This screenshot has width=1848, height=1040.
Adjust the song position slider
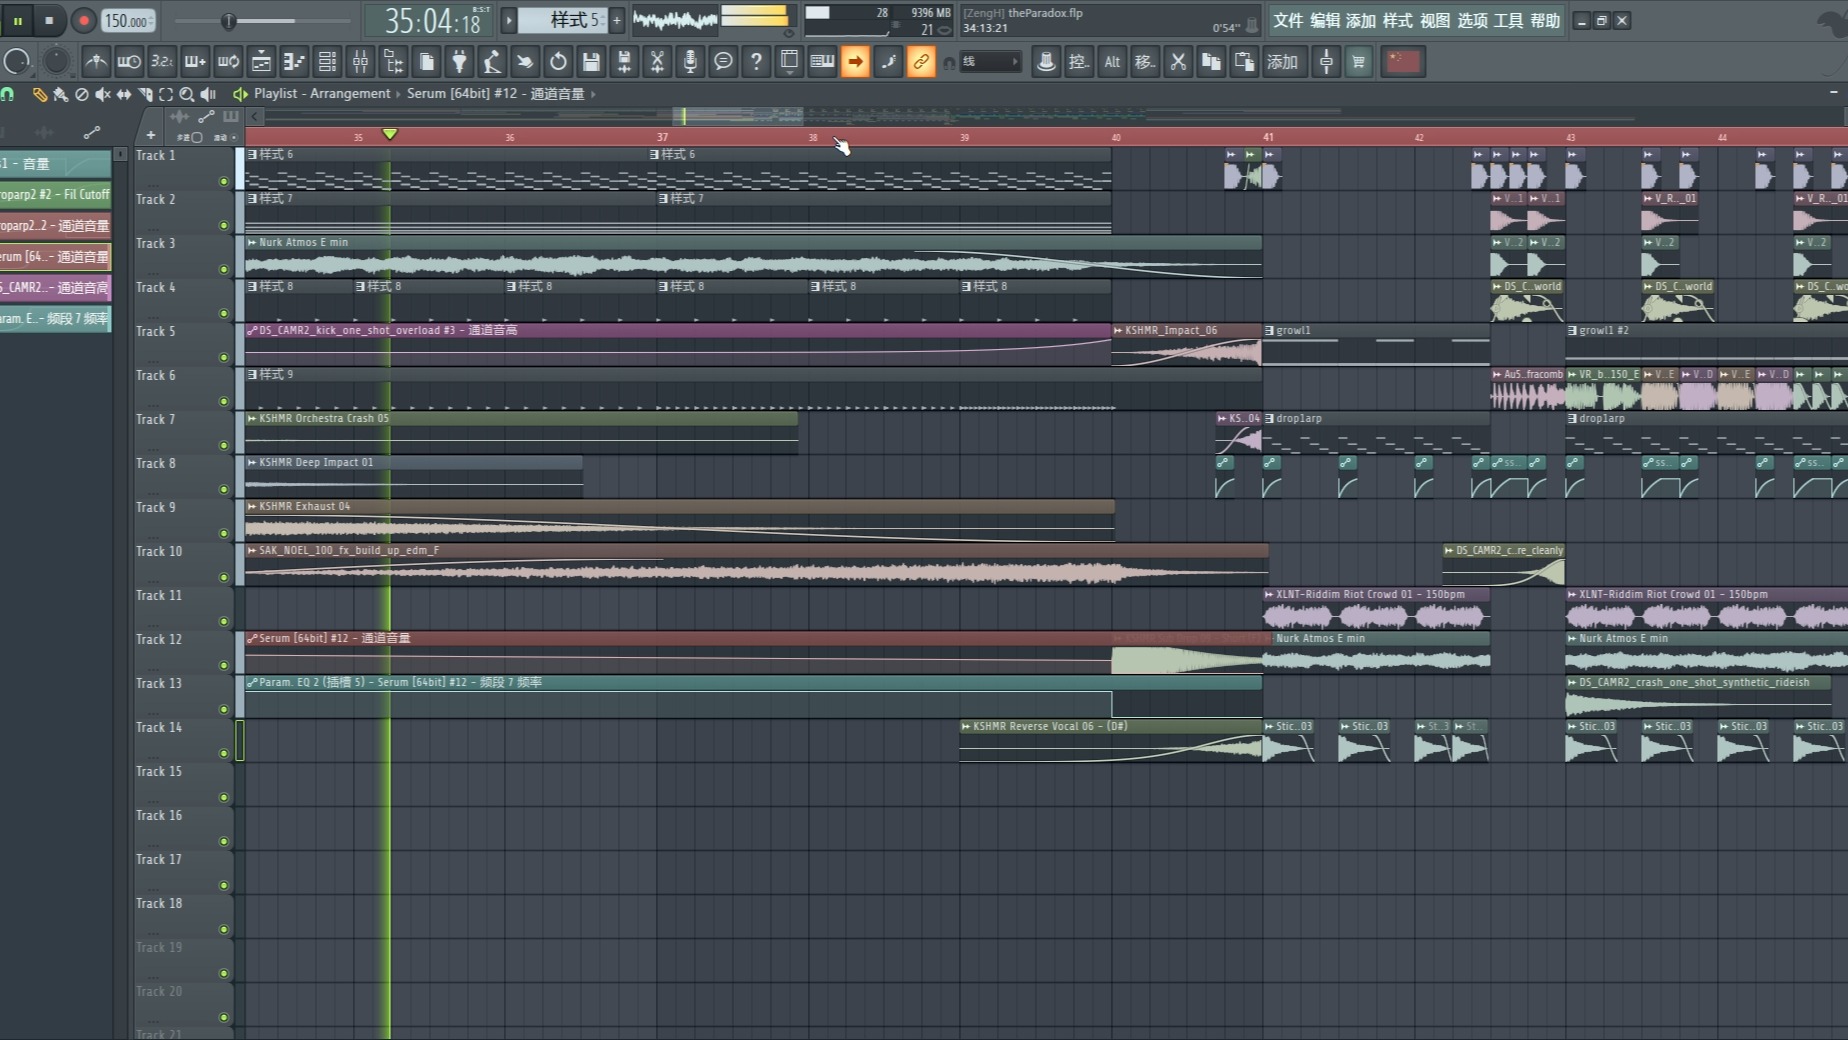pyautogui.click(x=262, y=20)
